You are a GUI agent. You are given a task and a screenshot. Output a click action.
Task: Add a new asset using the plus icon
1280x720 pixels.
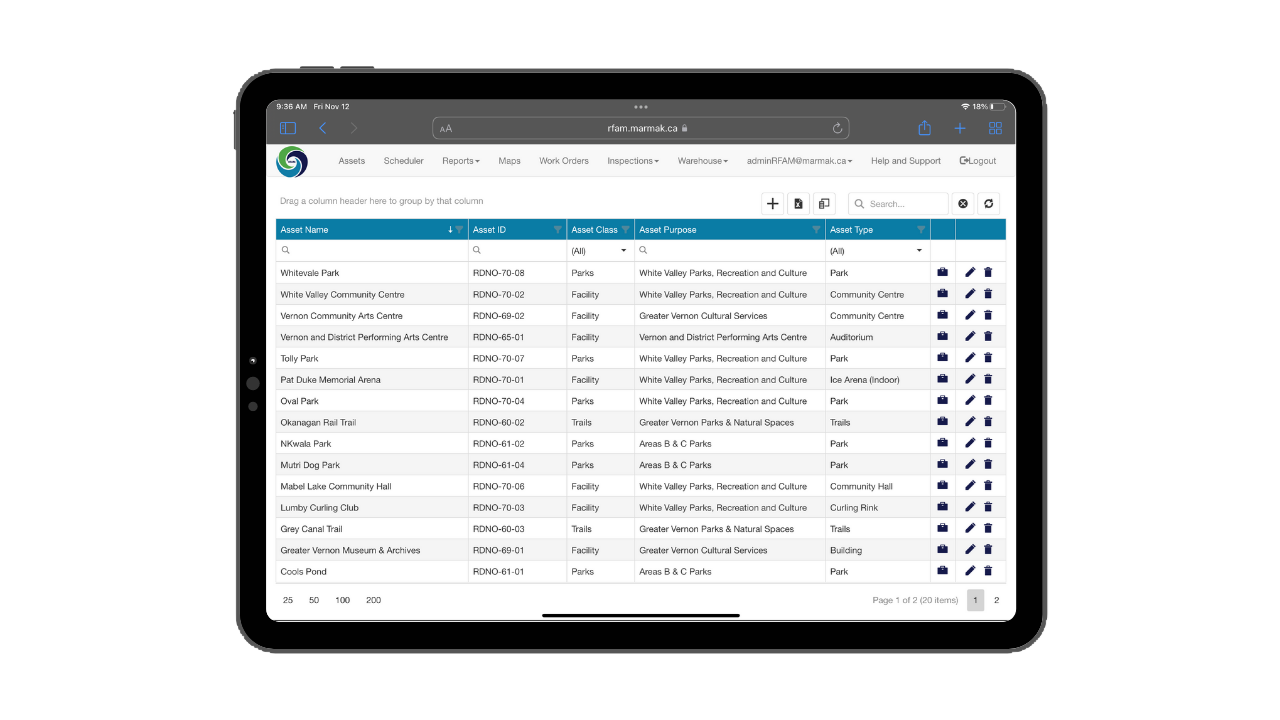click(772, 203)
